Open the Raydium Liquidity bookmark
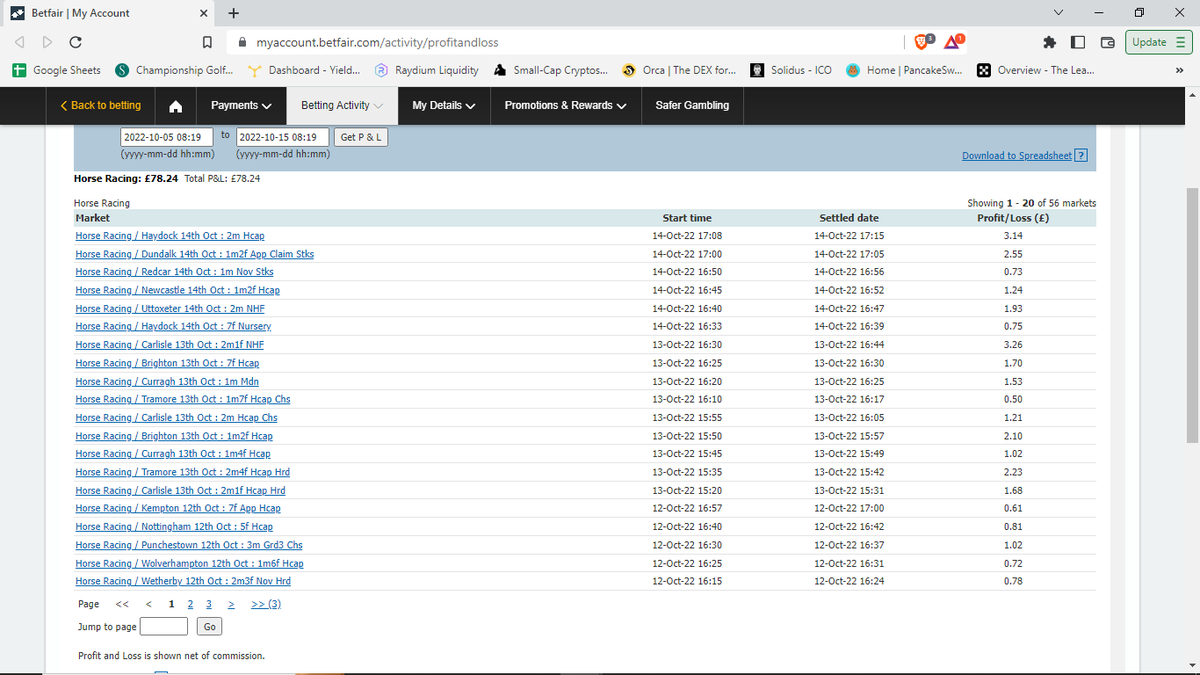 [x=427, y=70]
